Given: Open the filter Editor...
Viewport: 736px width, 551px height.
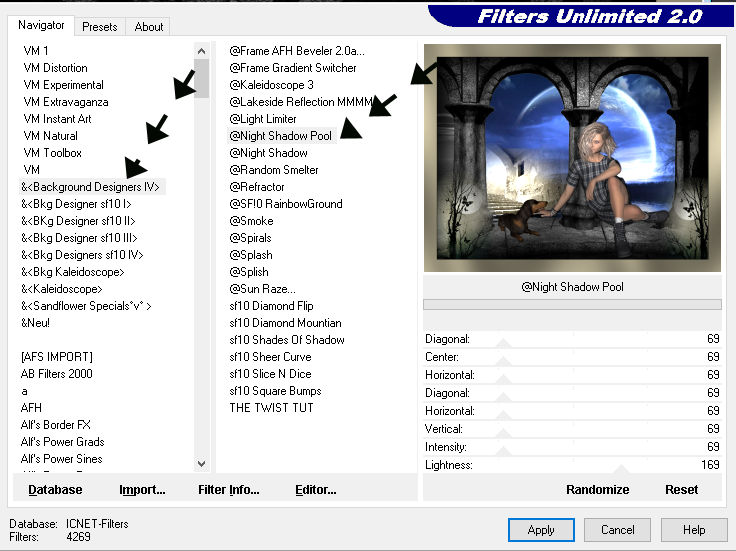Looking at the screenshot, I should point(315,490).
